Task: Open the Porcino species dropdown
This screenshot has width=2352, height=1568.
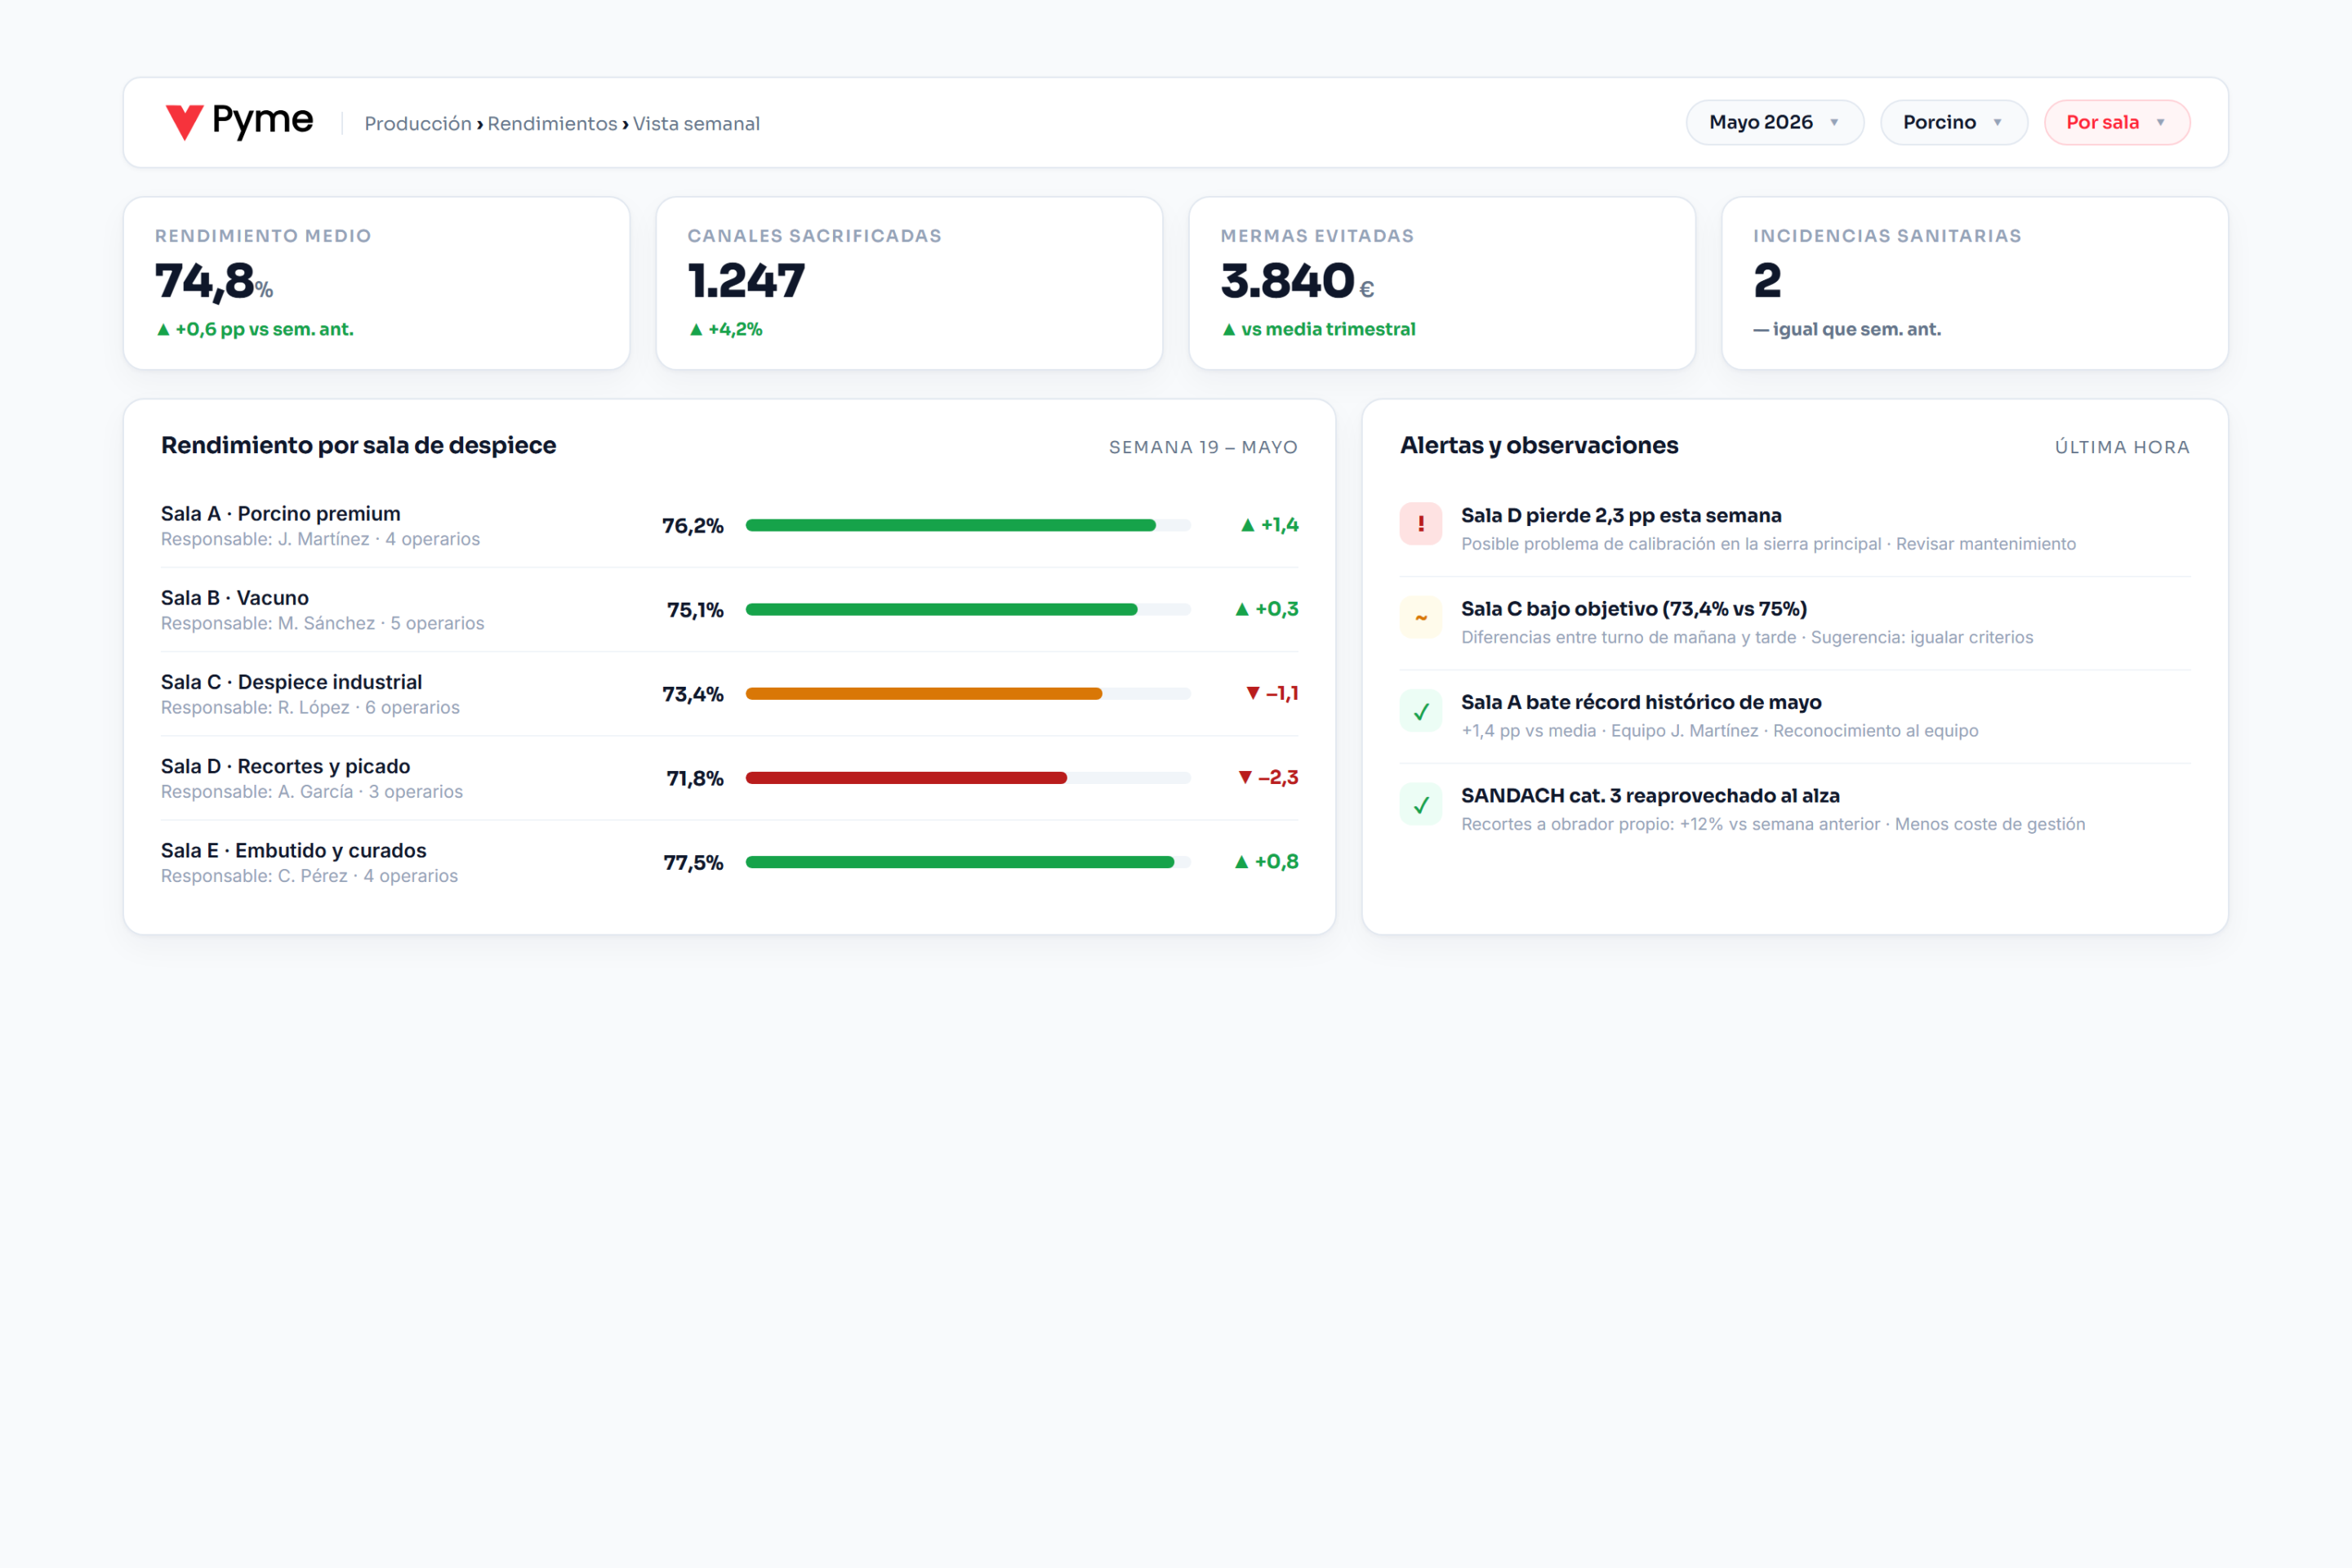Action: pyautogui.click(x=1953, y=122)
